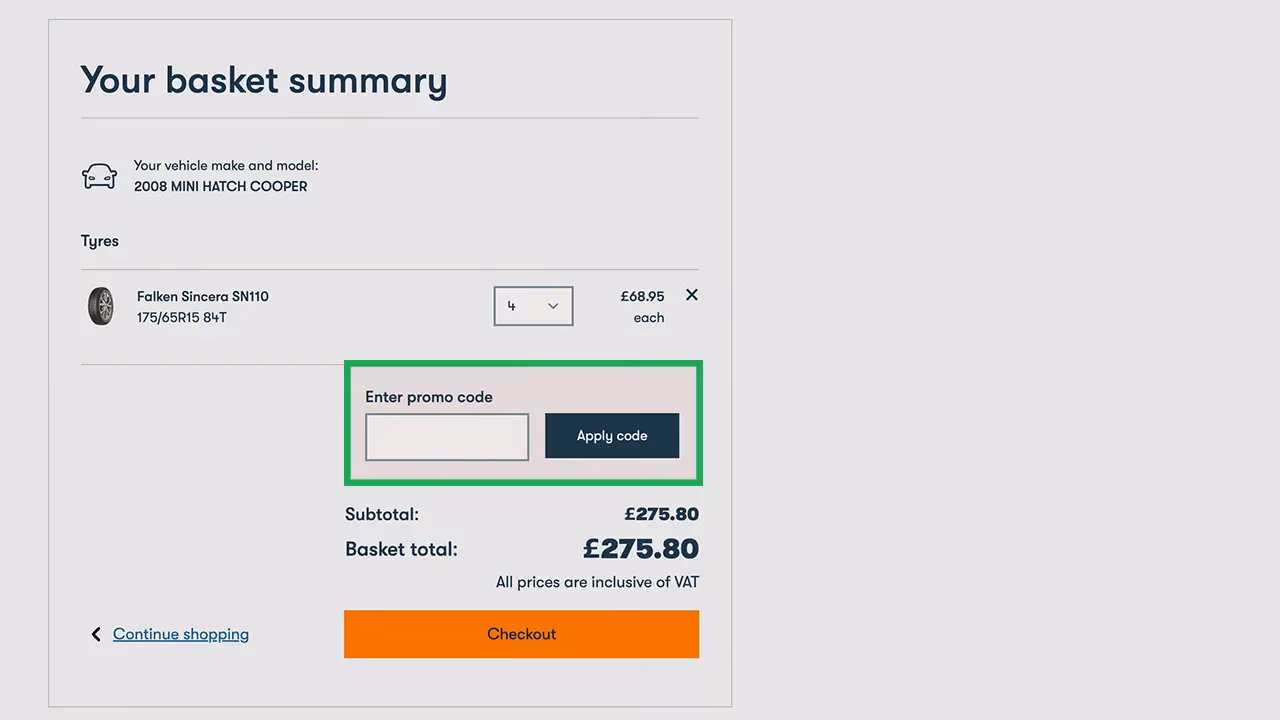Screen dimensions: 1280x720
Task: Click the tyre product image
Action: click(101, 306)
